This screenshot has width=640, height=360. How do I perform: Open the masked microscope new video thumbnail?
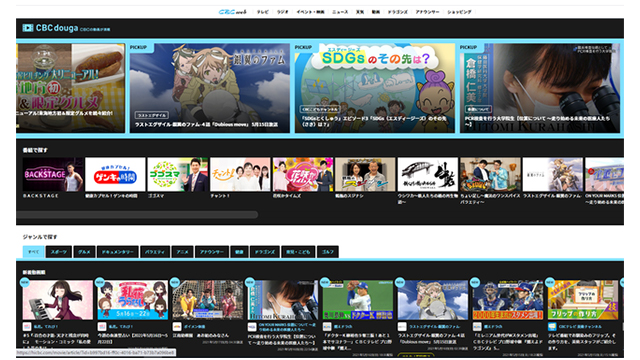tap(283, 300)
